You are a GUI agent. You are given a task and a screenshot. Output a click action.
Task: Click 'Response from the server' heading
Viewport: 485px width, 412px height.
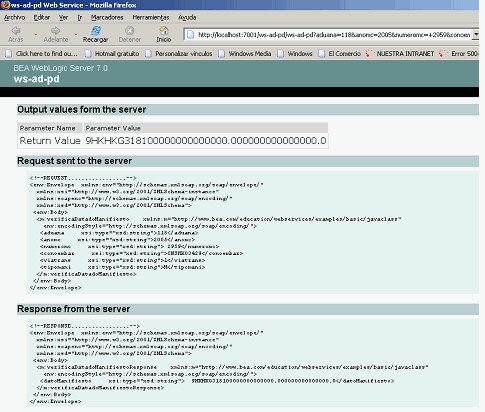point(74,309)
